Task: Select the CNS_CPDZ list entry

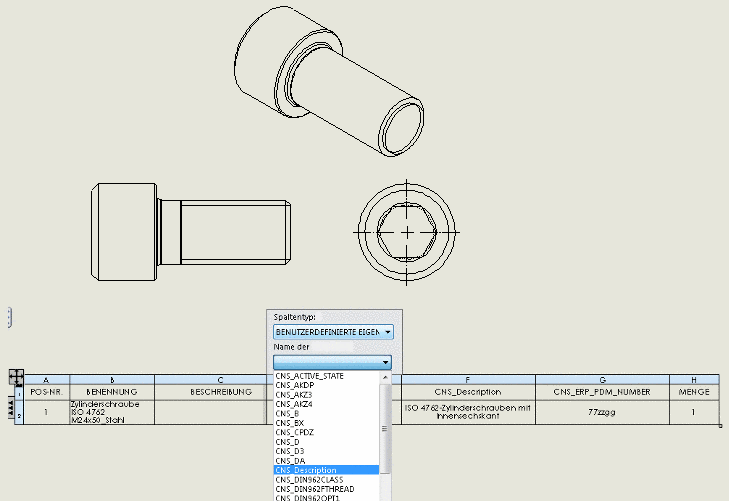Action: [295, 432]
